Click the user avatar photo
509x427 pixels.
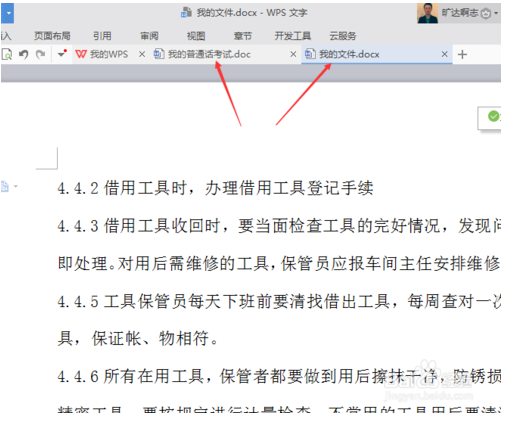428,13
